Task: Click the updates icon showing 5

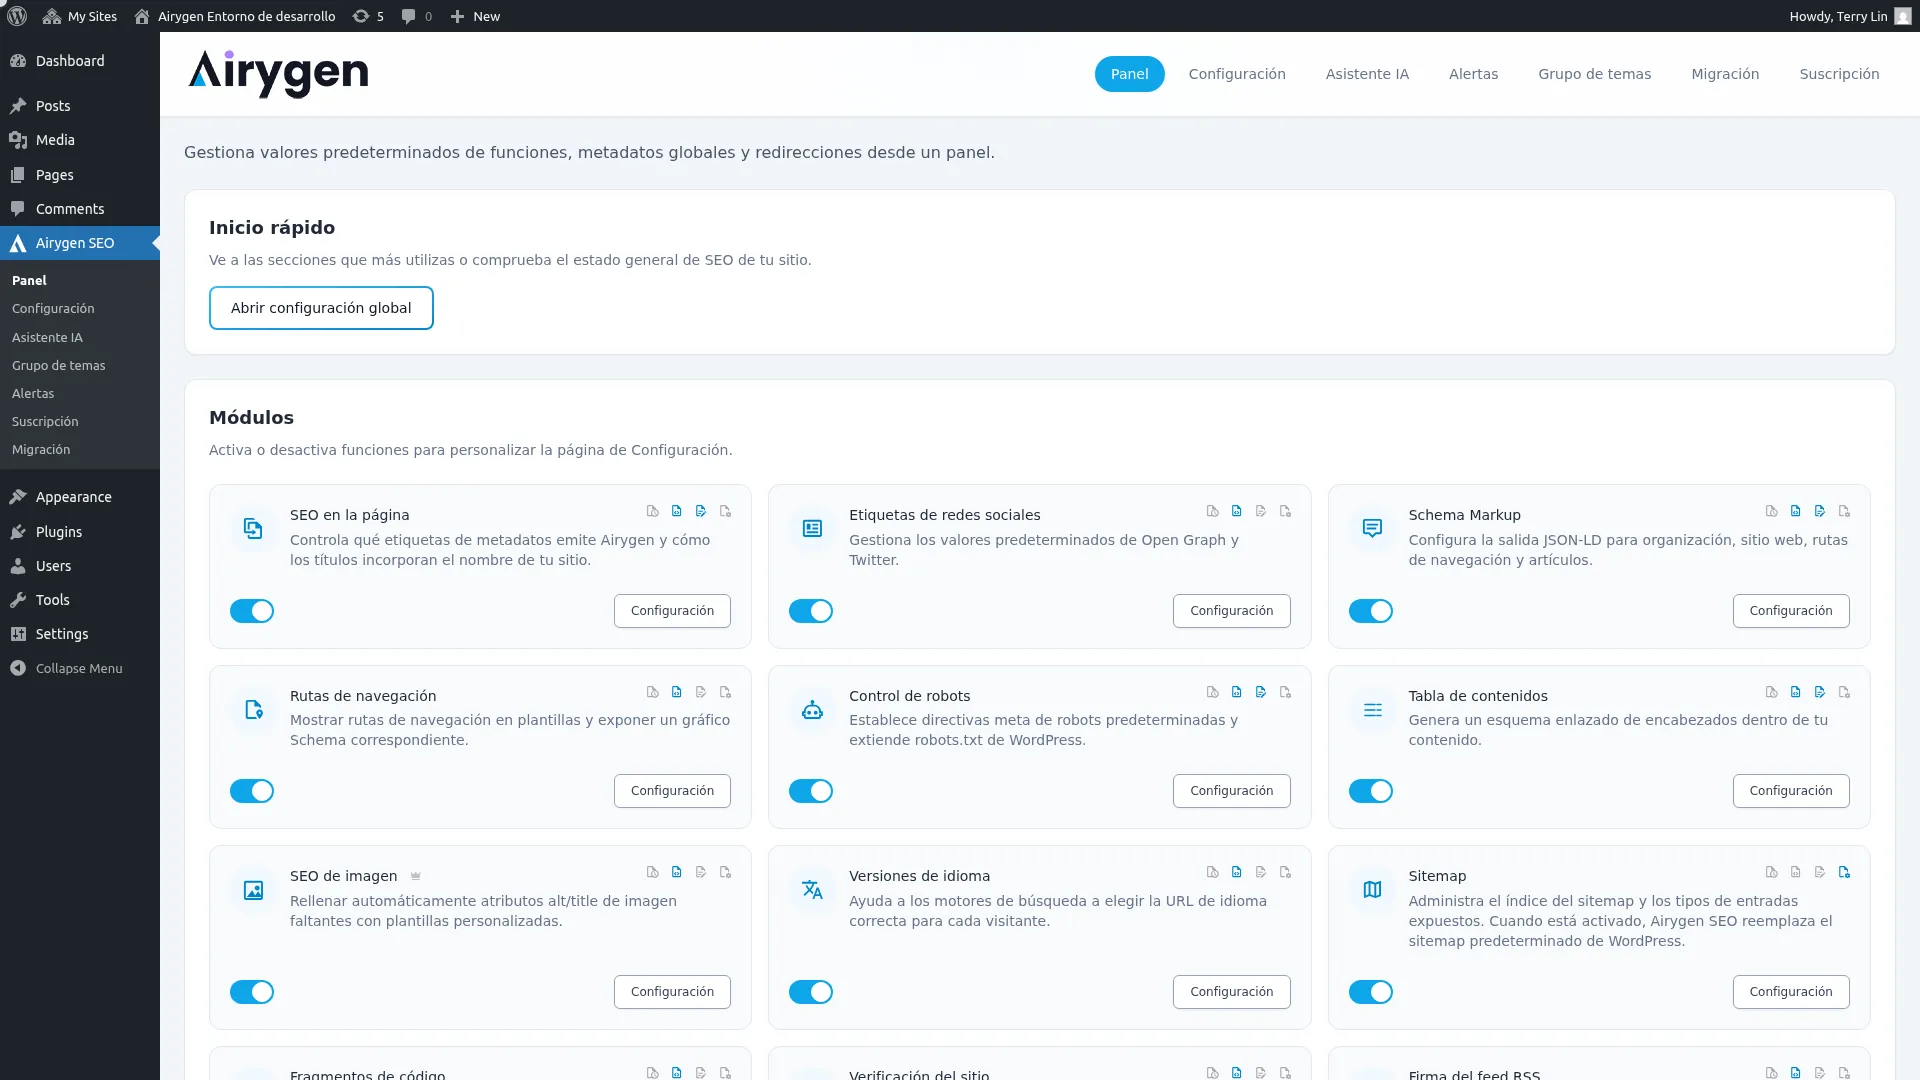Action: click(361, 16)
